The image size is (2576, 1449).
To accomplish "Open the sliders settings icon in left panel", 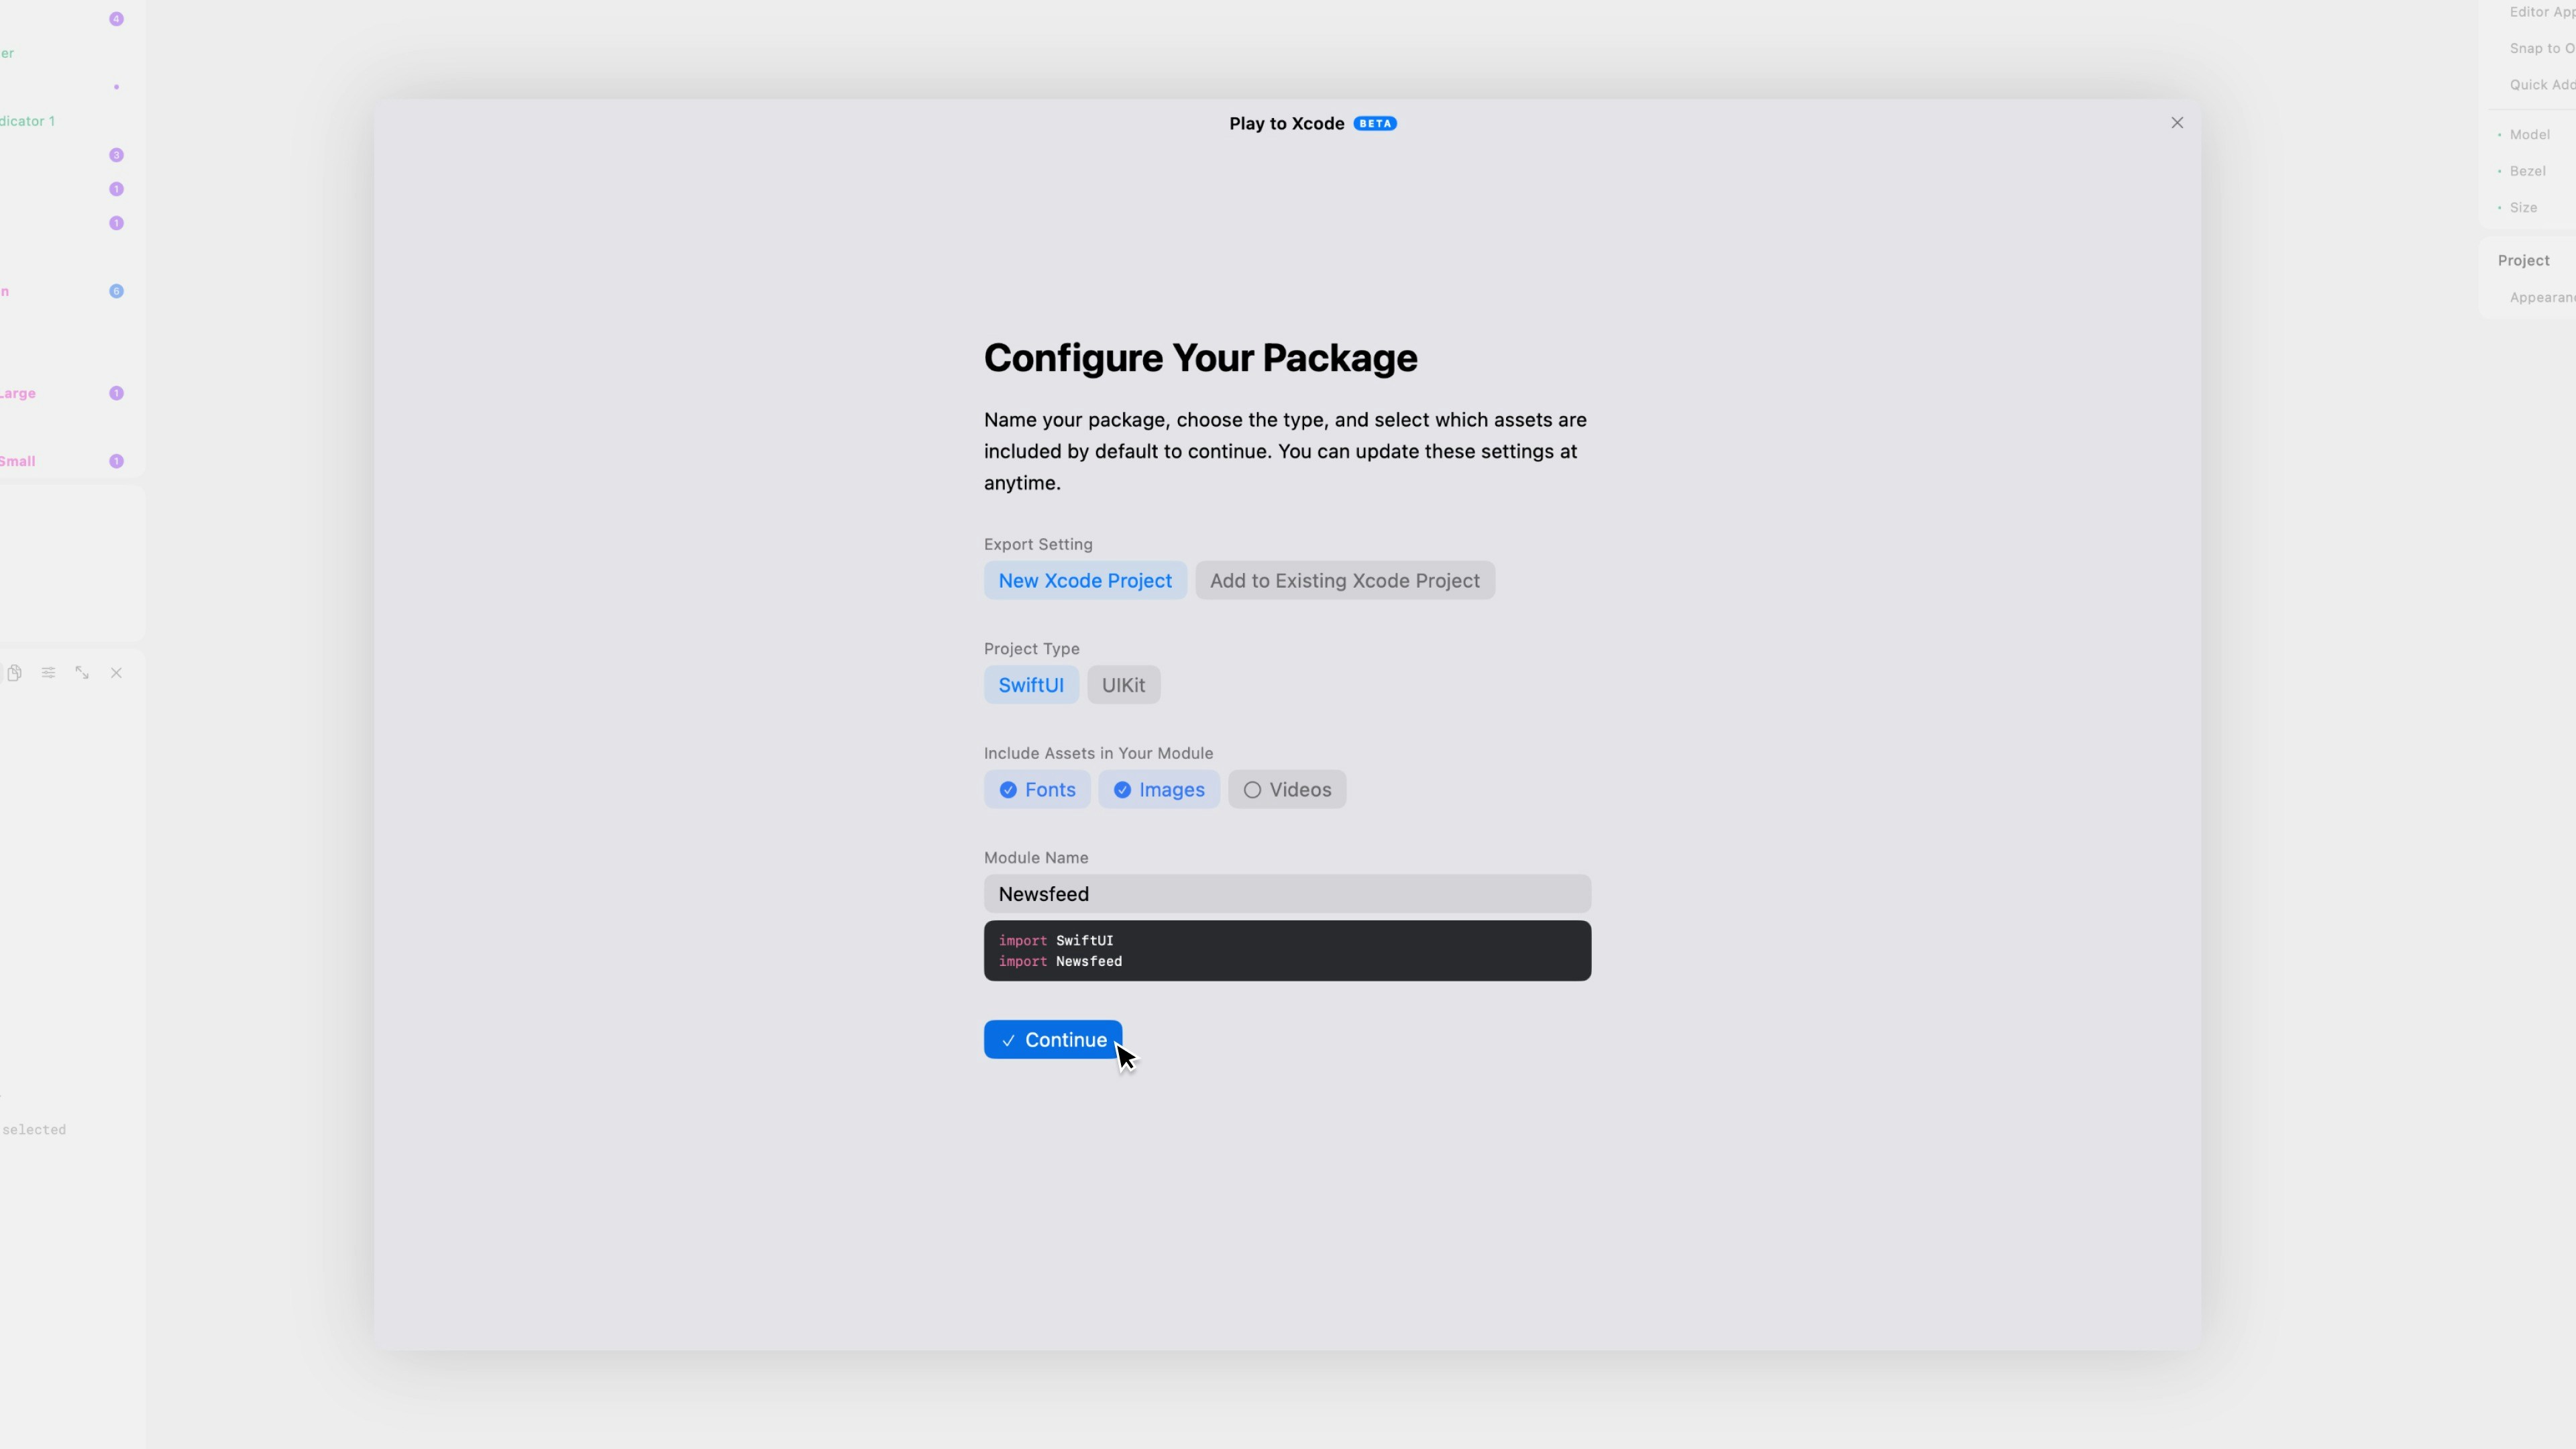I will [48, 673].
